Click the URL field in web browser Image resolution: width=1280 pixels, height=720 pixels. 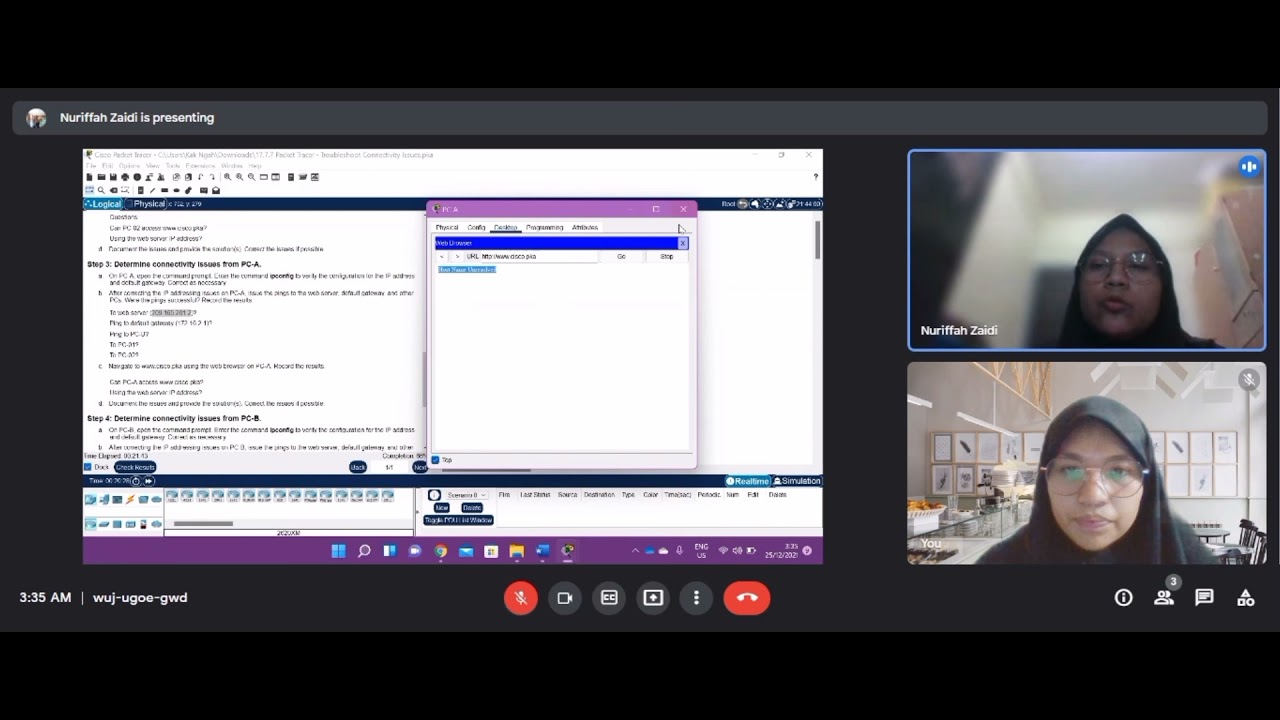coord(538,257)
